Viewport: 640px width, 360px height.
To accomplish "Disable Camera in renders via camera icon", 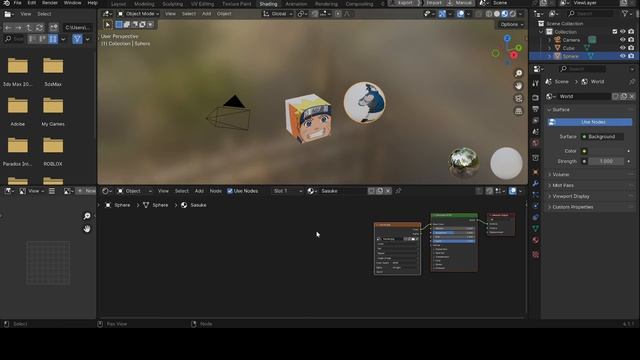I will 631,40.
